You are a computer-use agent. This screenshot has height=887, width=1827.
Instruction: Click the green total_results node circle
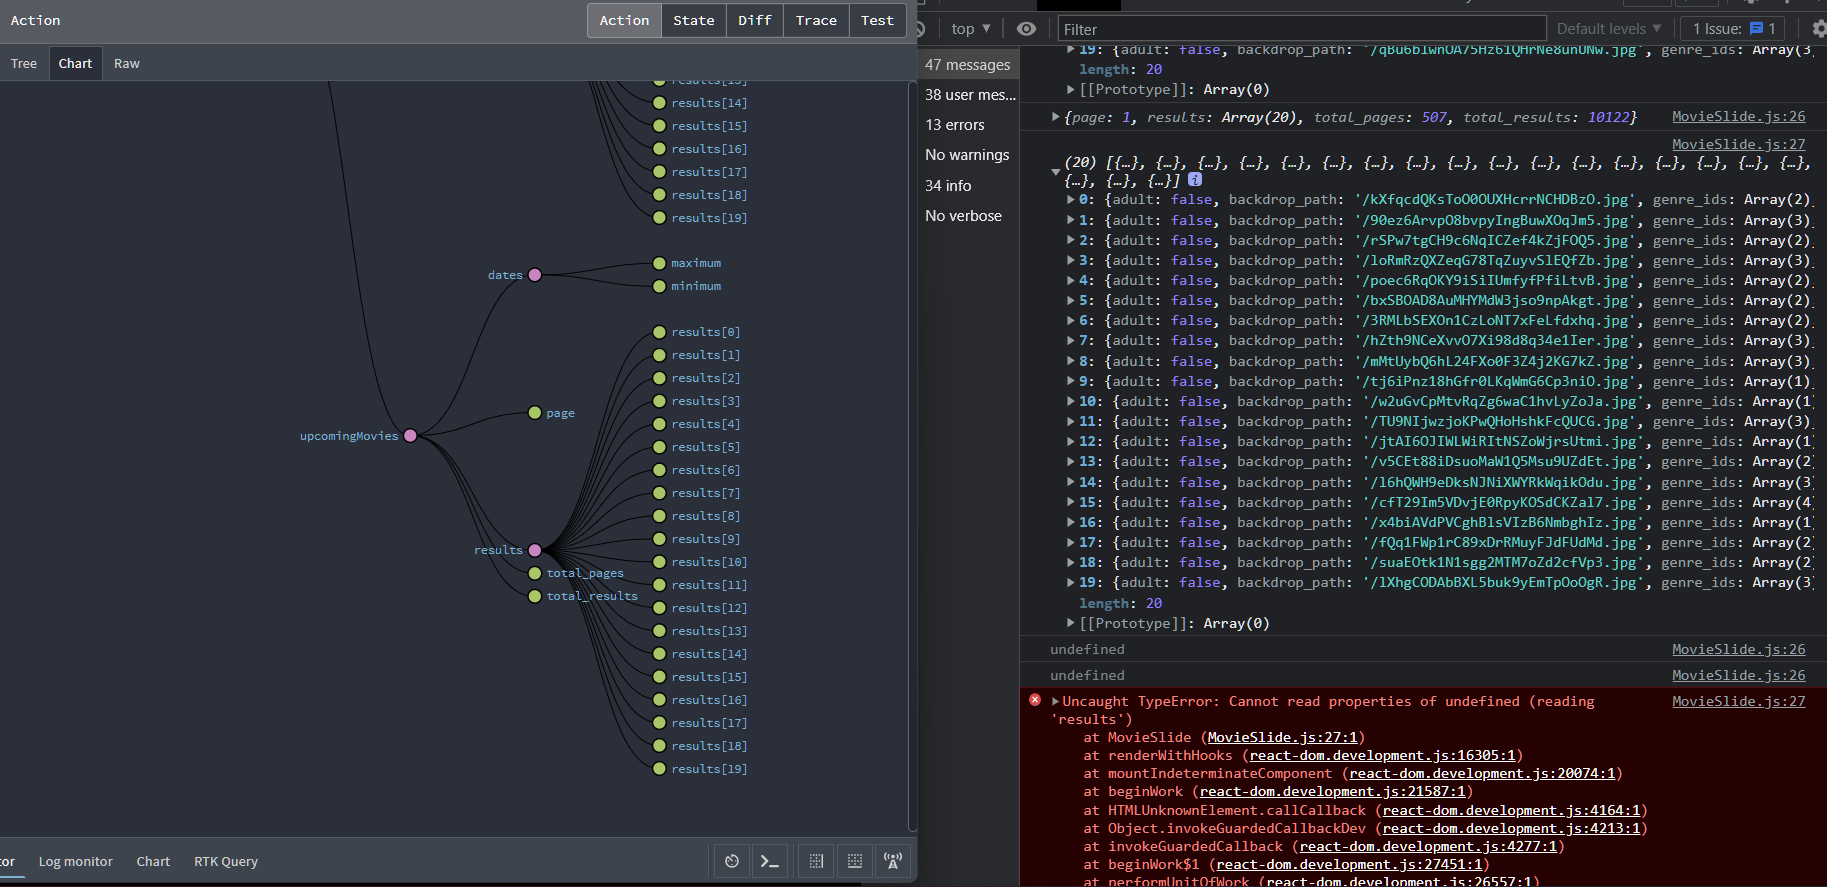click(535, 596)
